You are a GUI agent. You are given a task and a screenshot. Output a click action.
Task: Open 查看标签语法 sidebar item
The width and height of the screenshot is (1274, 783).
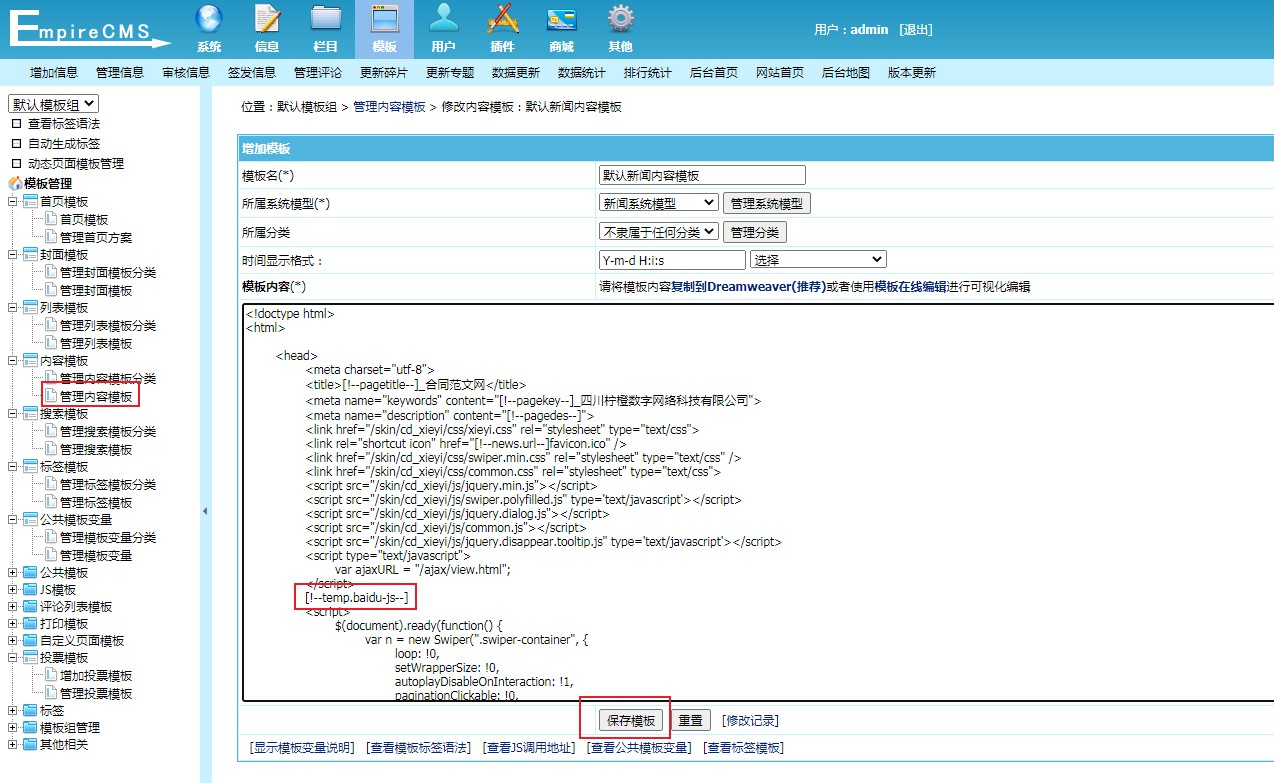click(64, 124)
